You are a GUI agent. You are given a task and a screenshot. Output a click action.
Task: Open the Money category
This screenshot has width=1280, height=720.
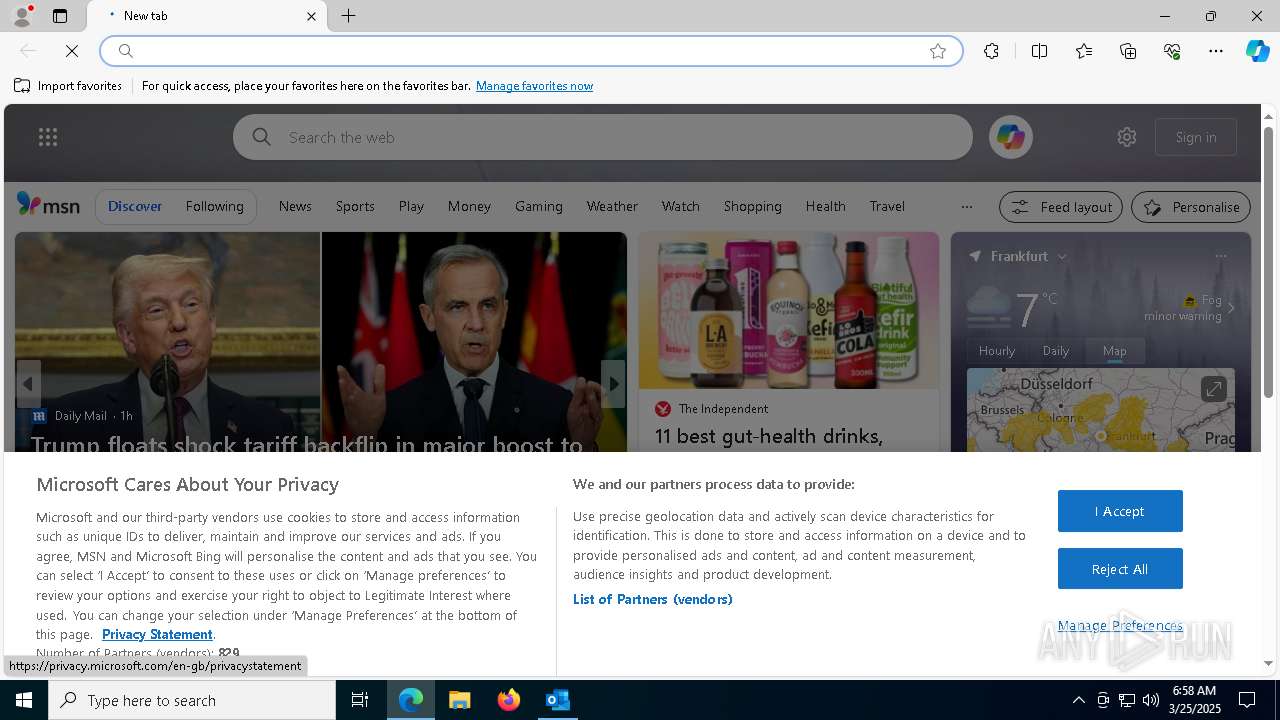click(x=469, y=206)
